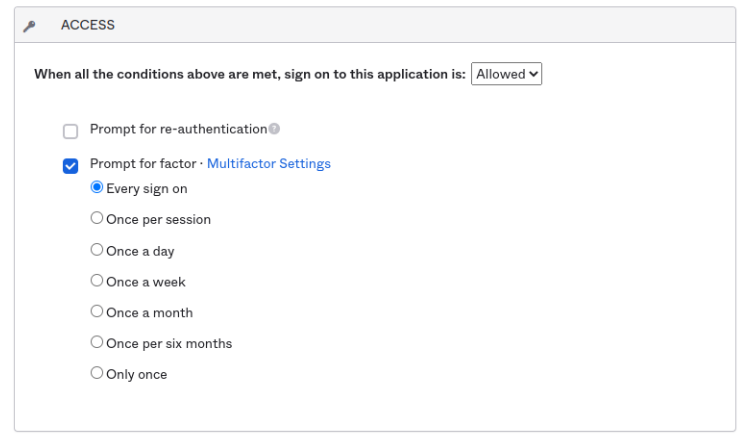The image size is (747, 441).
Task: Click the key icon in the ACCESS header
Action: pos(30,25)
